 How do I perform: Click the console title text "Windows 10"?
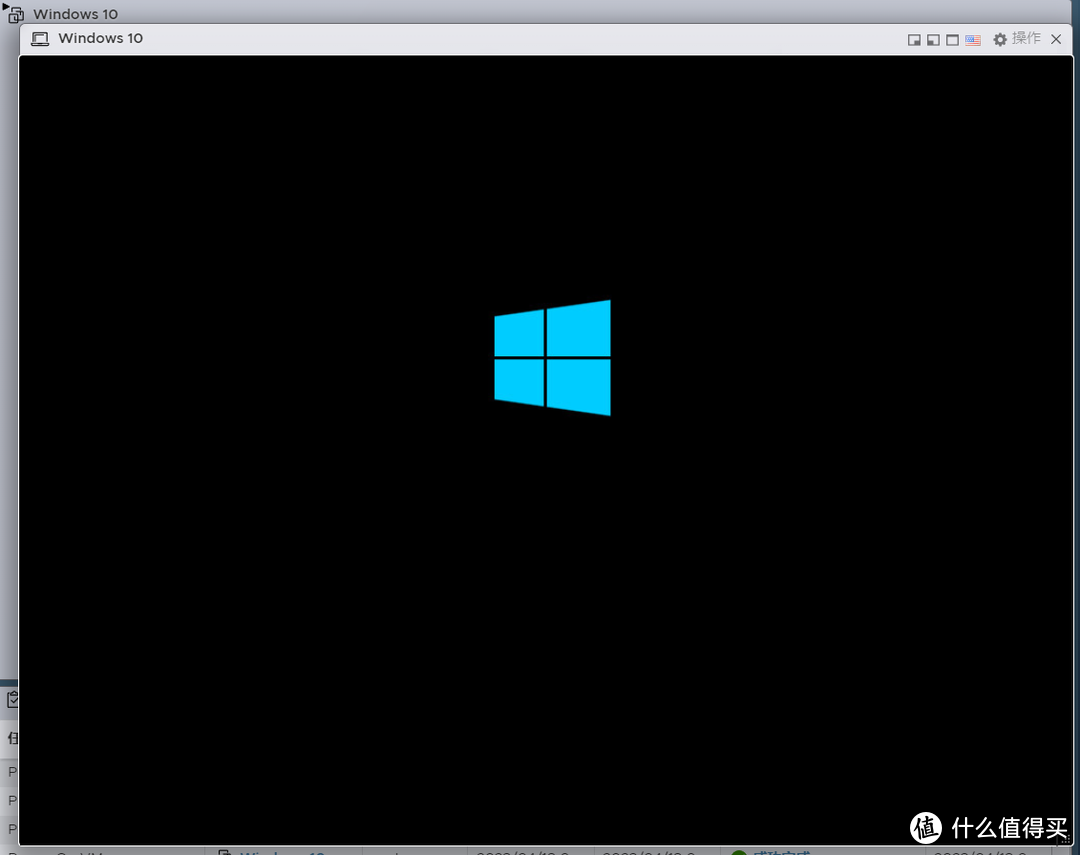tap(101, 38)
